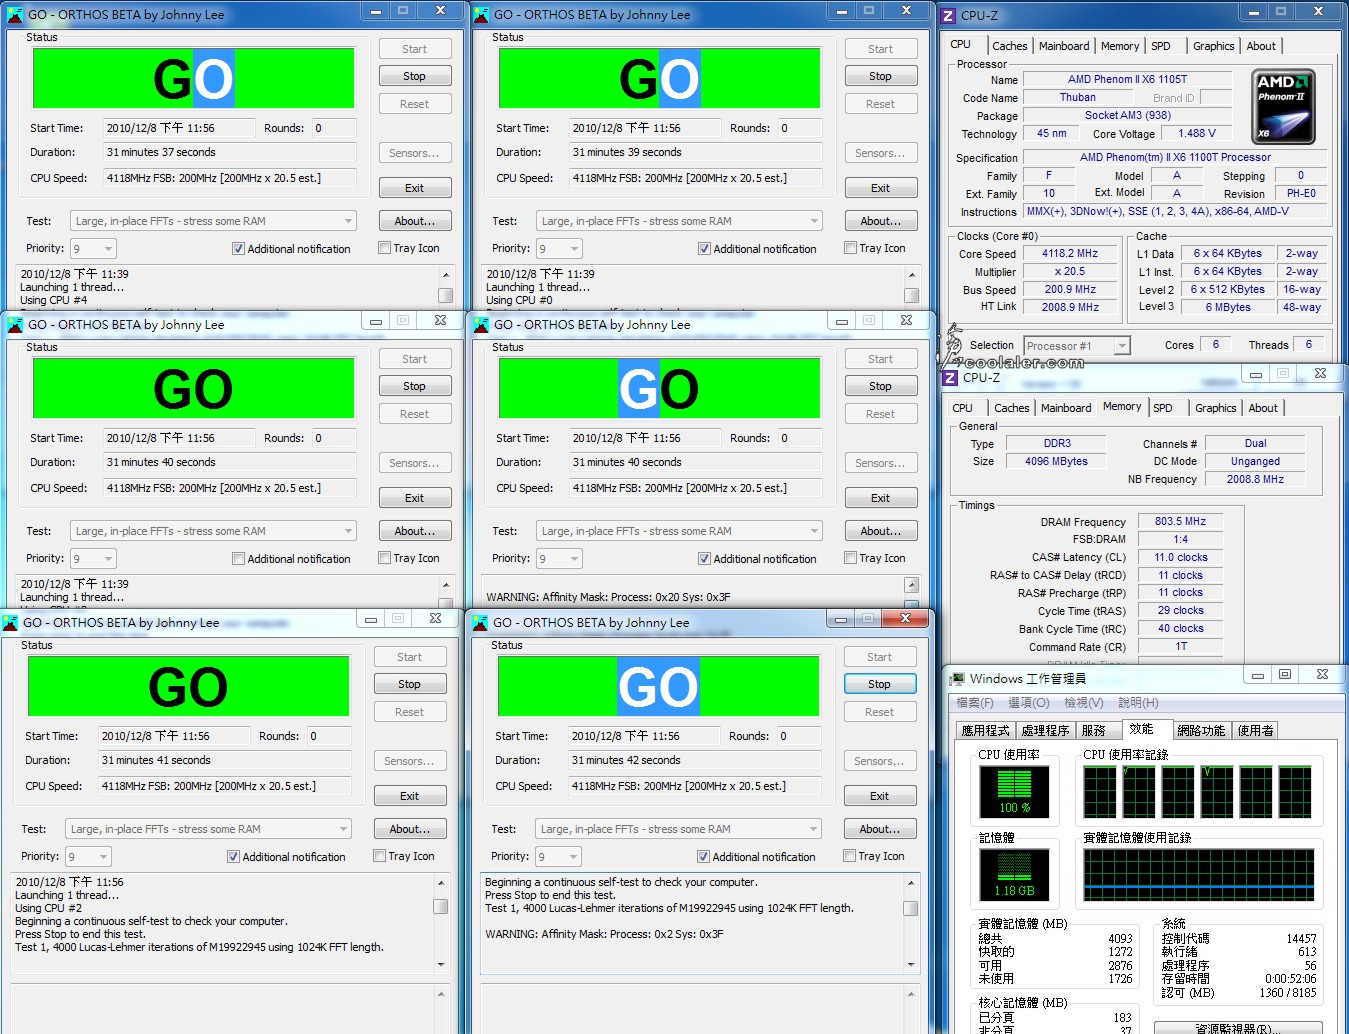1349x1034 pixels.
Task: Open Priority dropdown in 39-seconds ORTHOS window
Action: click(x=559, y=248)
